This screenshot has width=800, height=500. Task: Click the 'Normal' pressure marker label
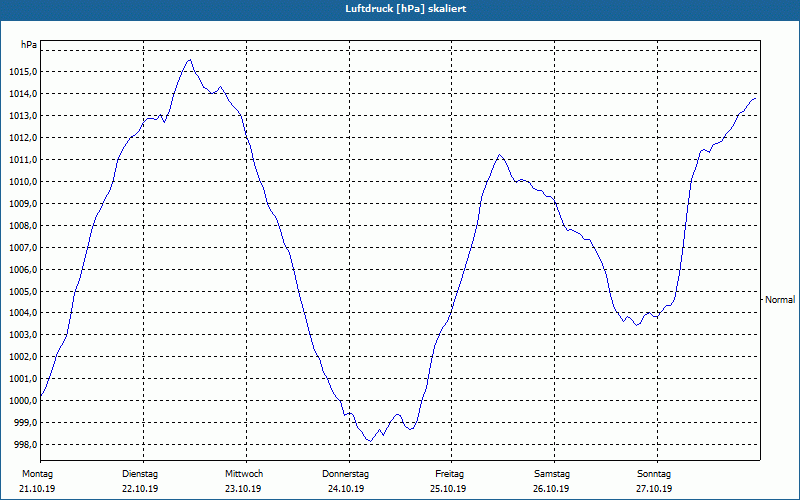pos(780,299)
